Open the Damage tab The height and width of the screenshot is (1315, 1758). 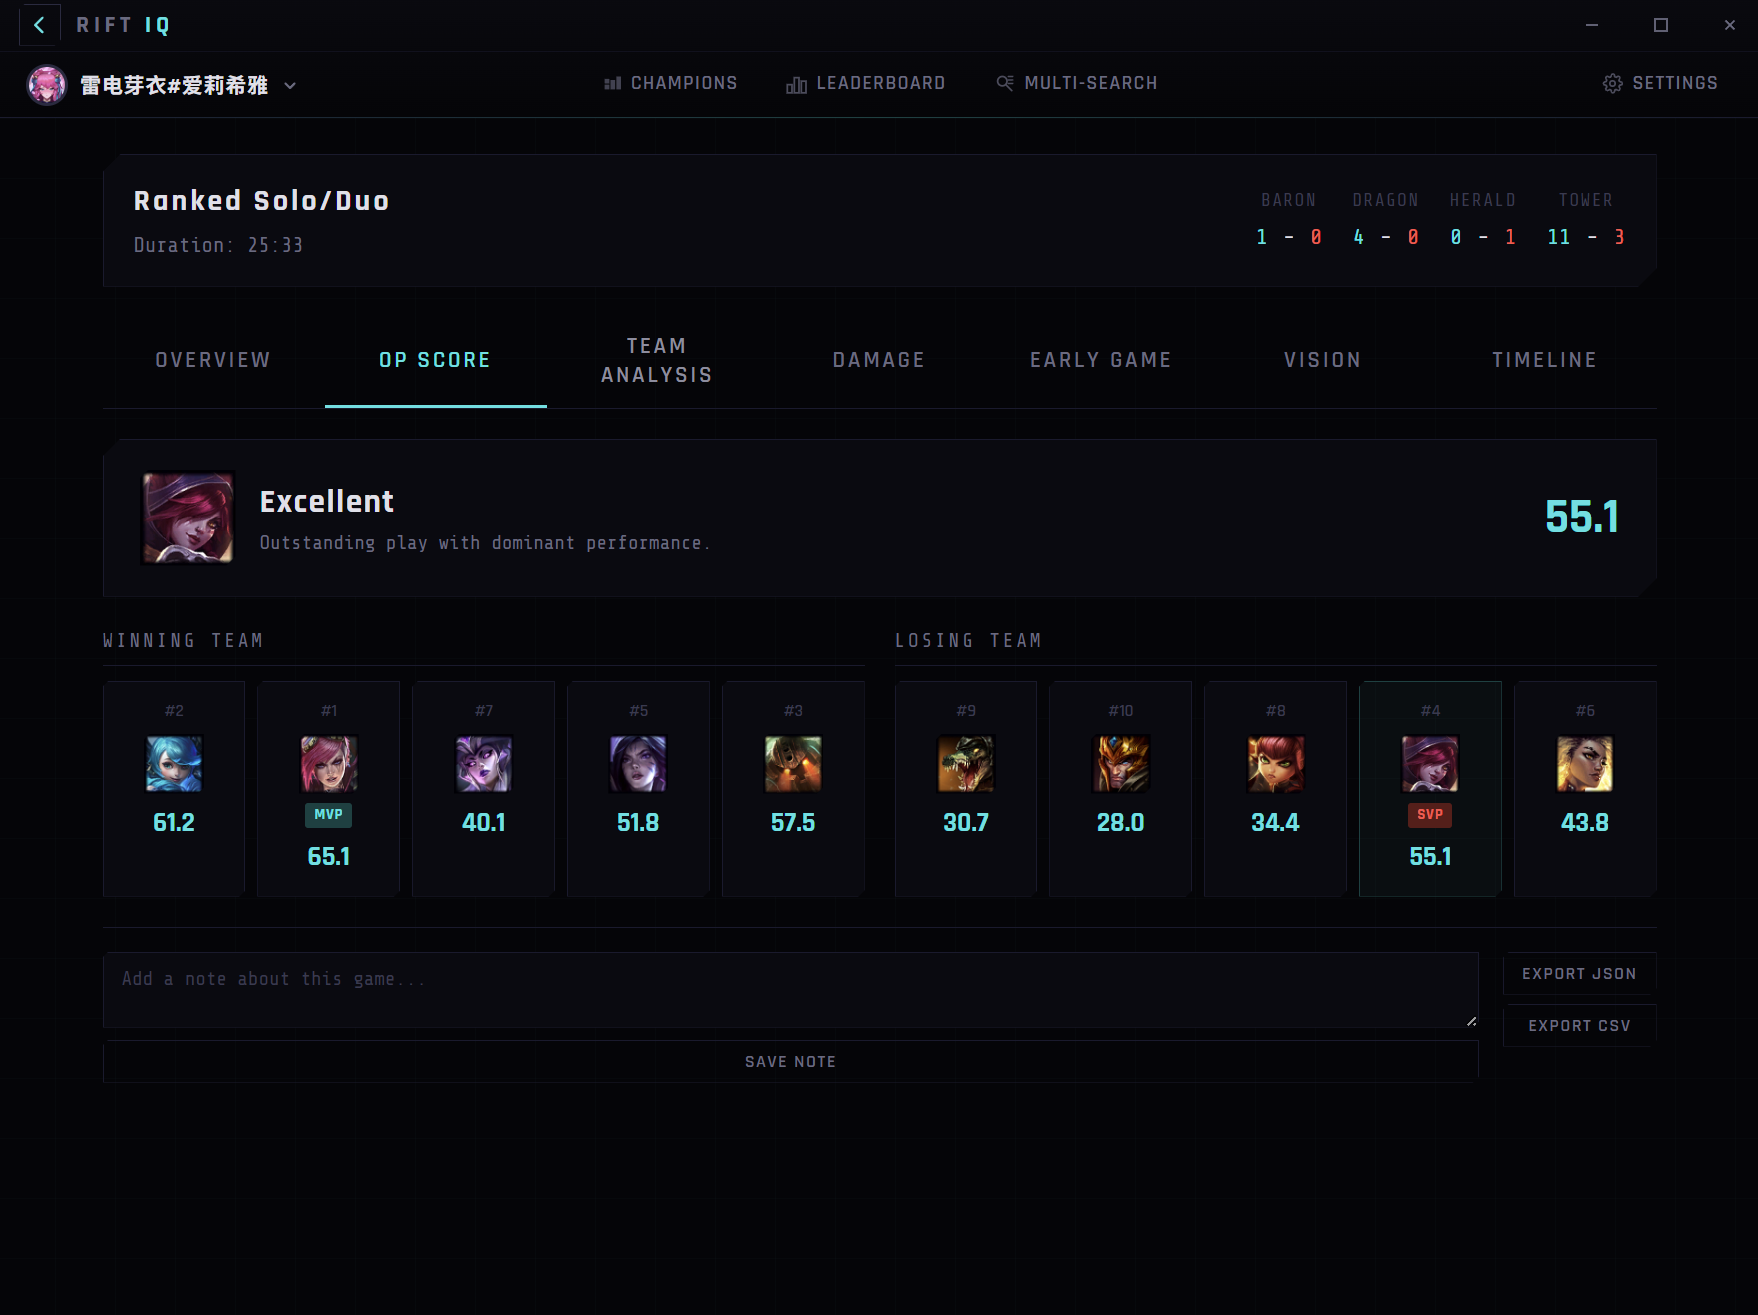click(x=879, y=360)
